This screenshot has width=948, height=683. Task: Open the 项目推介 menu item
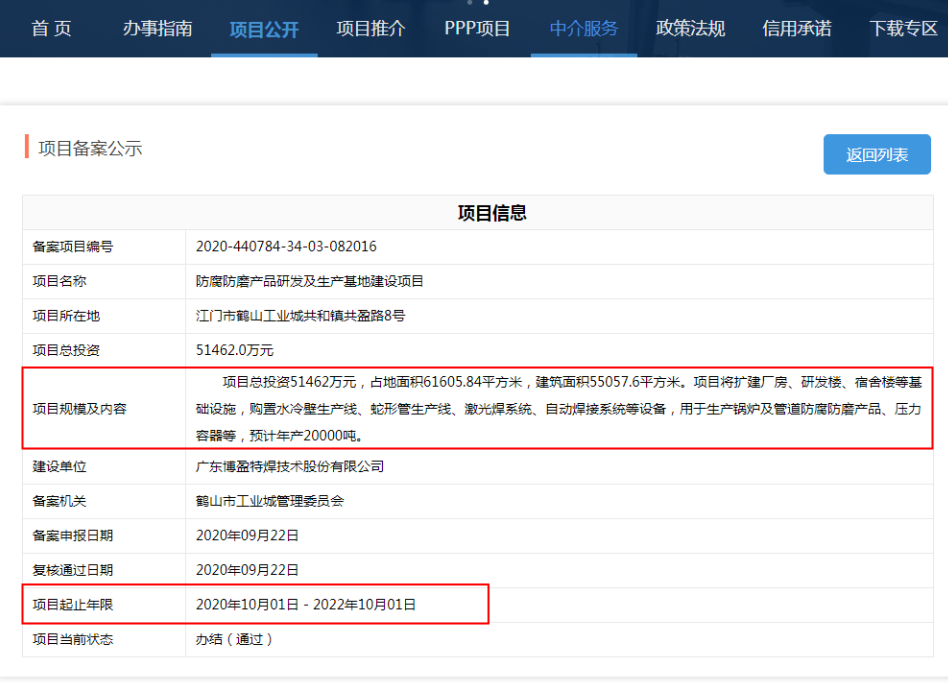(370, 29)
